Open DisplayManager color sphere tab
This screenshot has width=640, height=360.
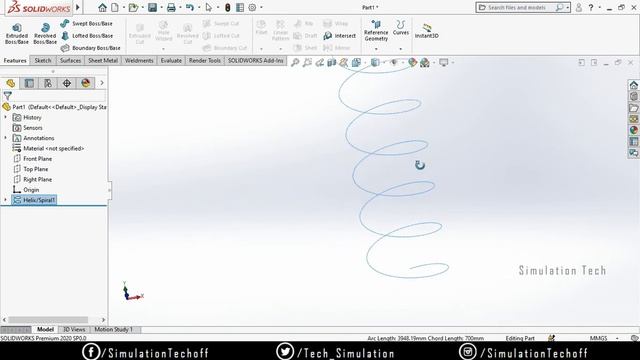85,83
